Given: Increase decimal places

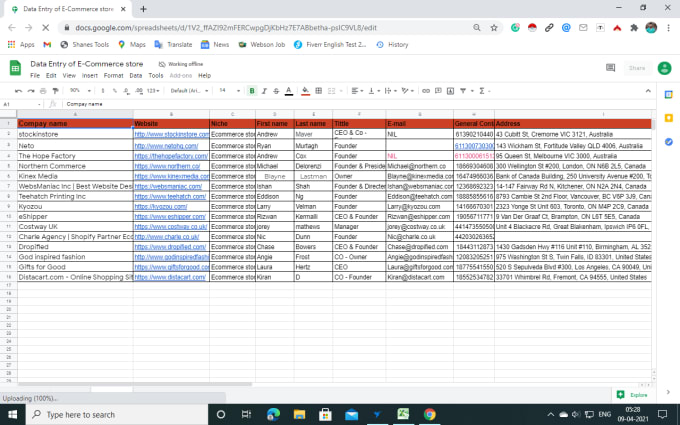Looking at the screenshot, I should click(139, 91).
